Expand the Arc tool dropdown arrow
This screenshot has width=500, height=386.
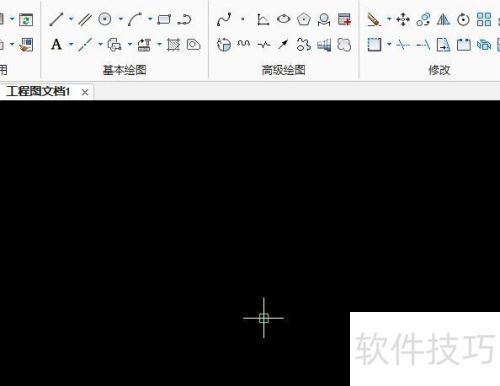pos(150,19)
